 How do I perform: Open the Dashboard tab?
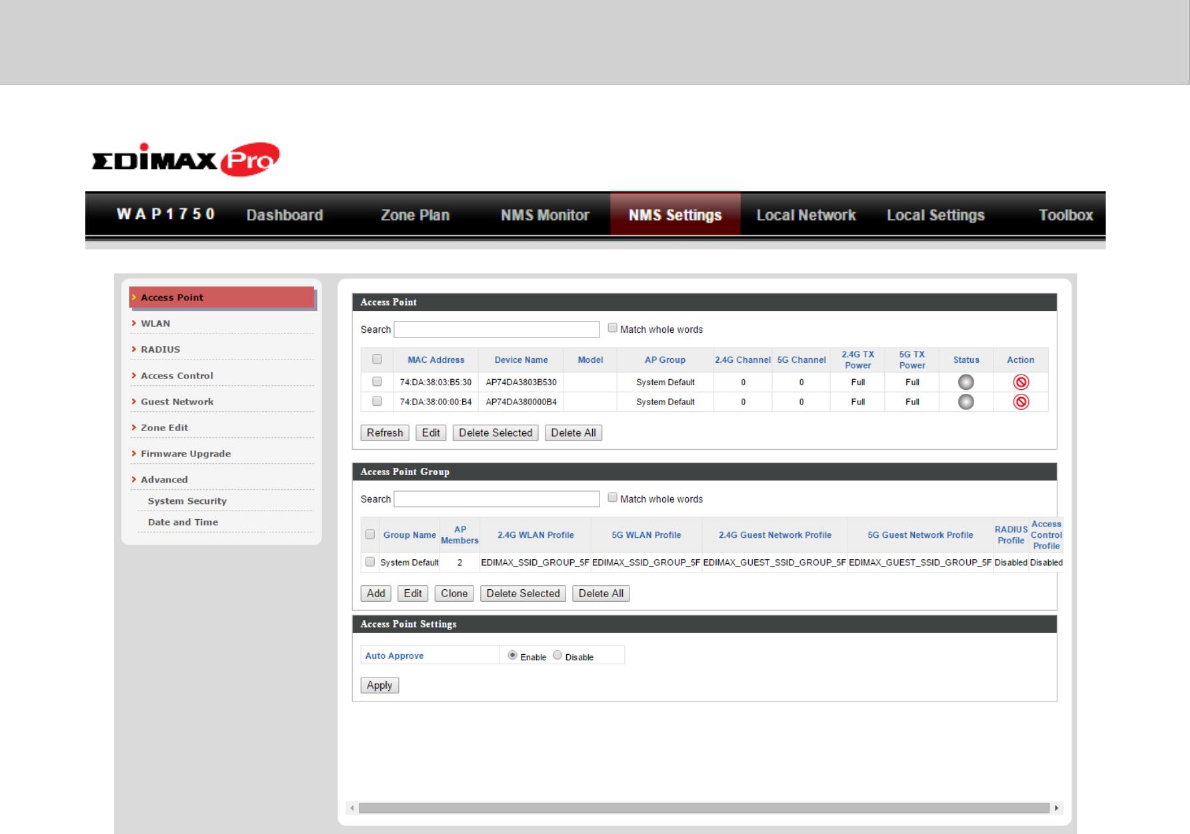pyautogui.click(x=285, y=215)
